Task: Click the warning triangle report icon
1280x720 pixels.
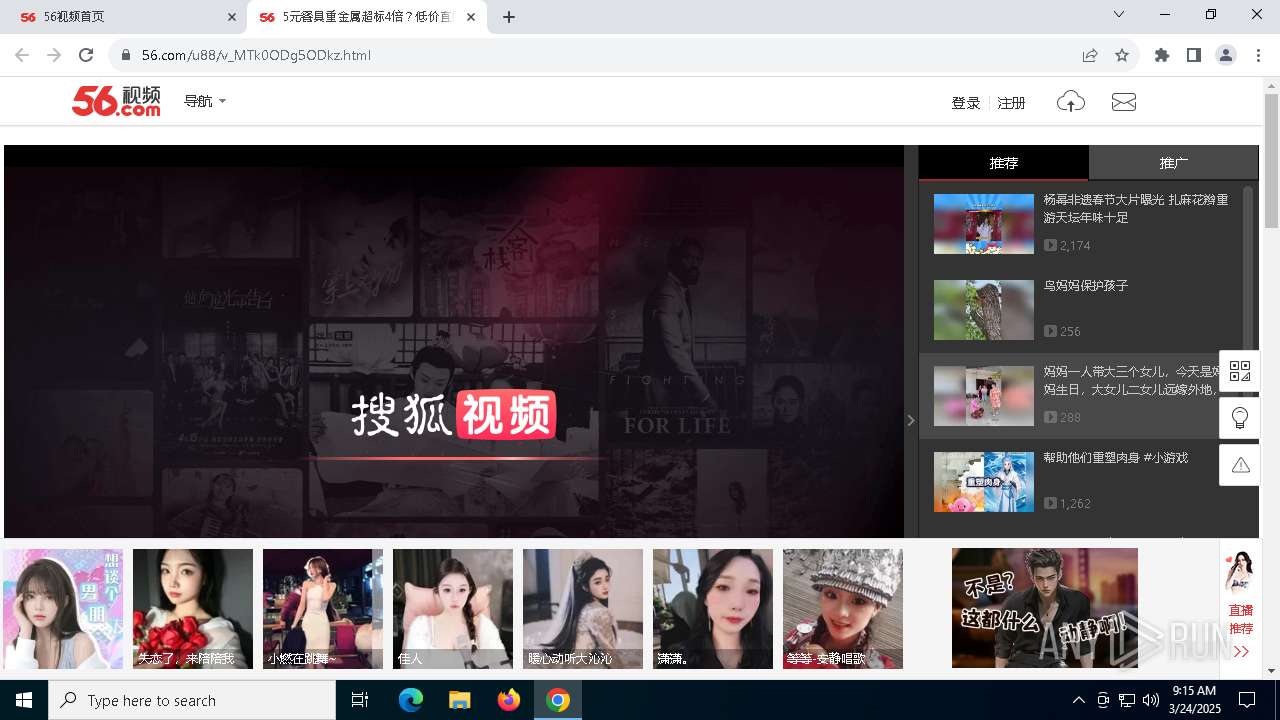Action: 1240,465
